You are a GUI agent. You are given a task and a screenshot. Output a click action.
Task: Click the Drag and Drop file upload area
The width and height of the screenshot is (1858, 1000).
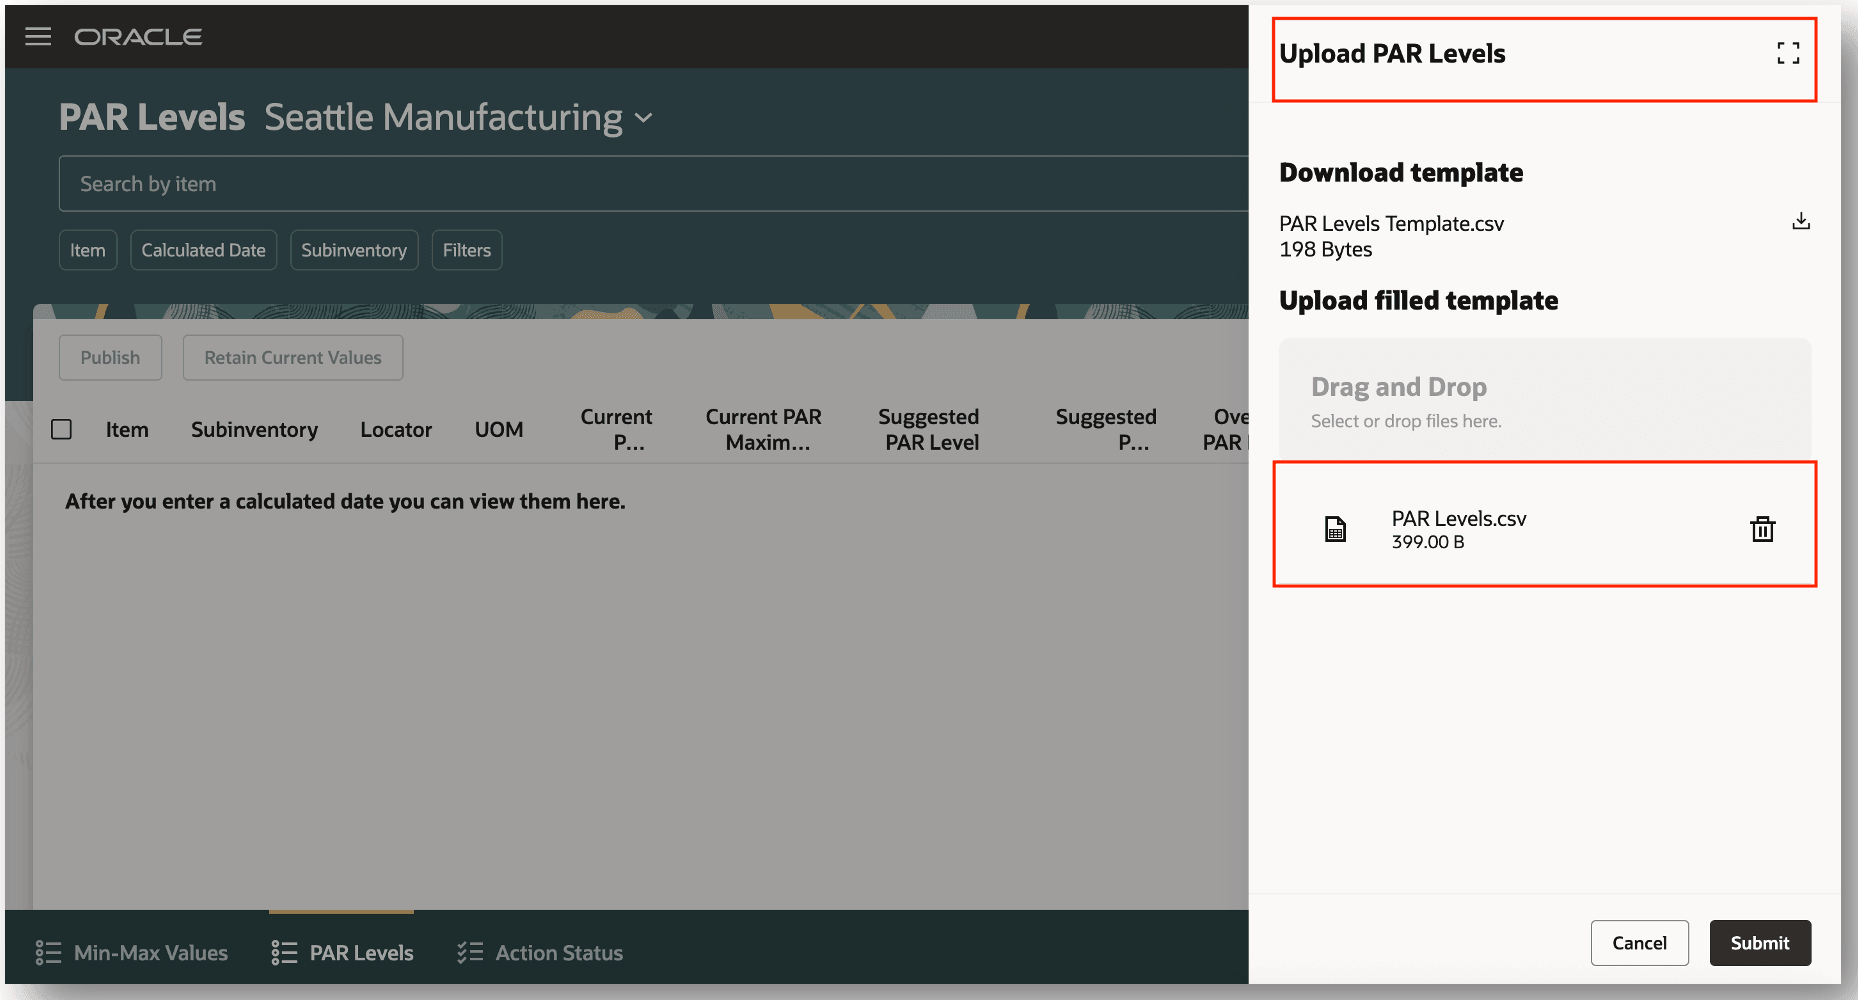pos(1545,400)
